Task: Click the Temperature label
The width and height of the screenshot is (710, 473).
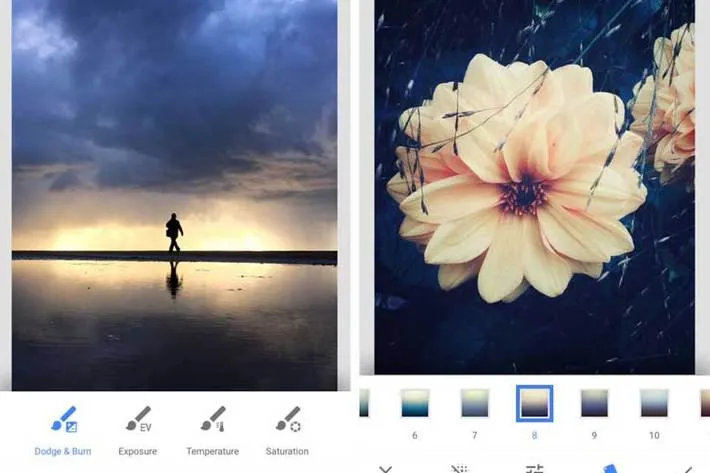Action: click(x=212, y=451)
